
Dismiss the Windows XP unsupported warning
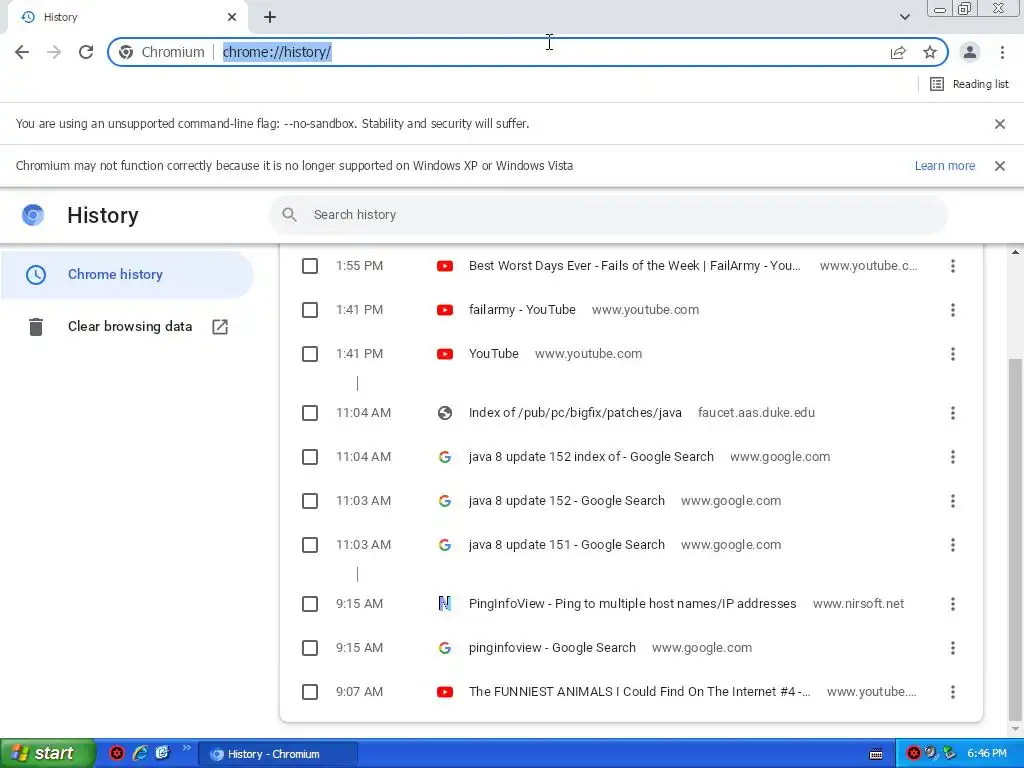pyautogui.click(x=1000, y=166)
